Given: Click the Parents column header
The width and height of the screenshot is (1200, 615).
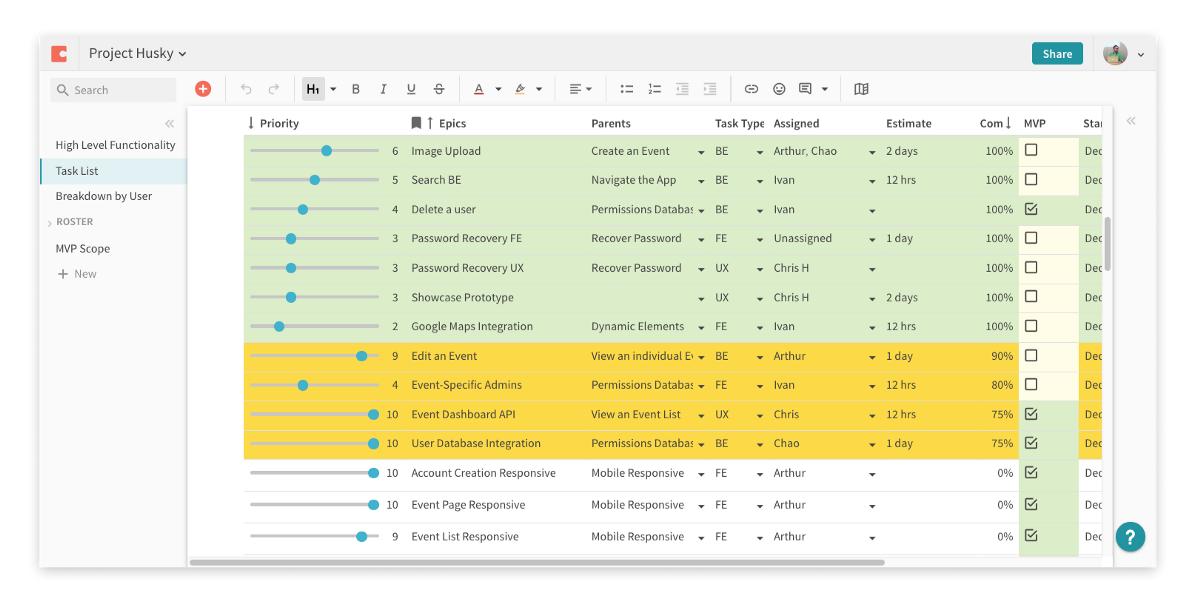Looking at the screenshot, I should (x=611, y=123).
